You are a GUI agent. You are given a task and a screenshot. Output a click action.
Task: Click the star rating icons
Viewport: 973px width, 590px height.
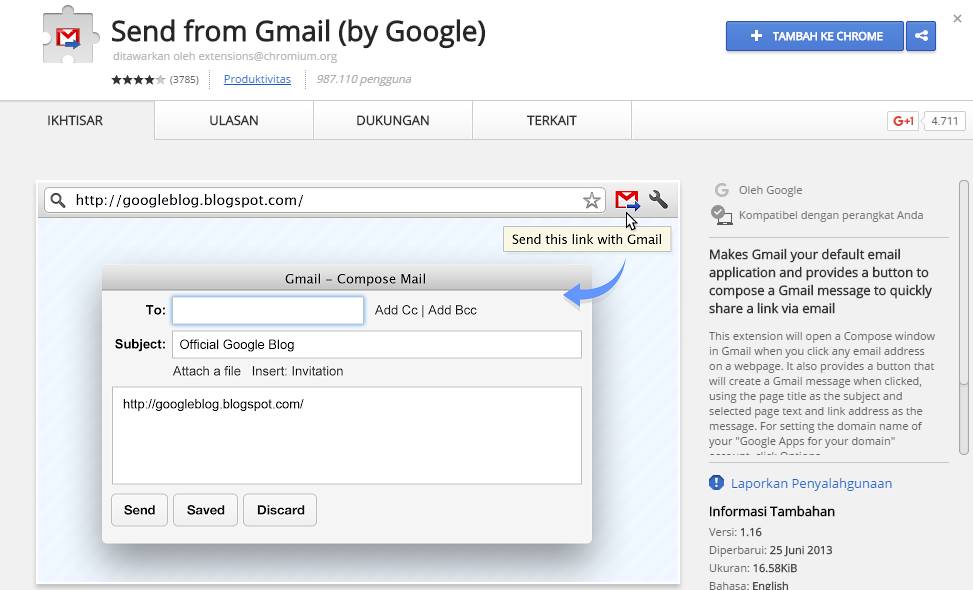pyautogui.click(x=138, y=79)
